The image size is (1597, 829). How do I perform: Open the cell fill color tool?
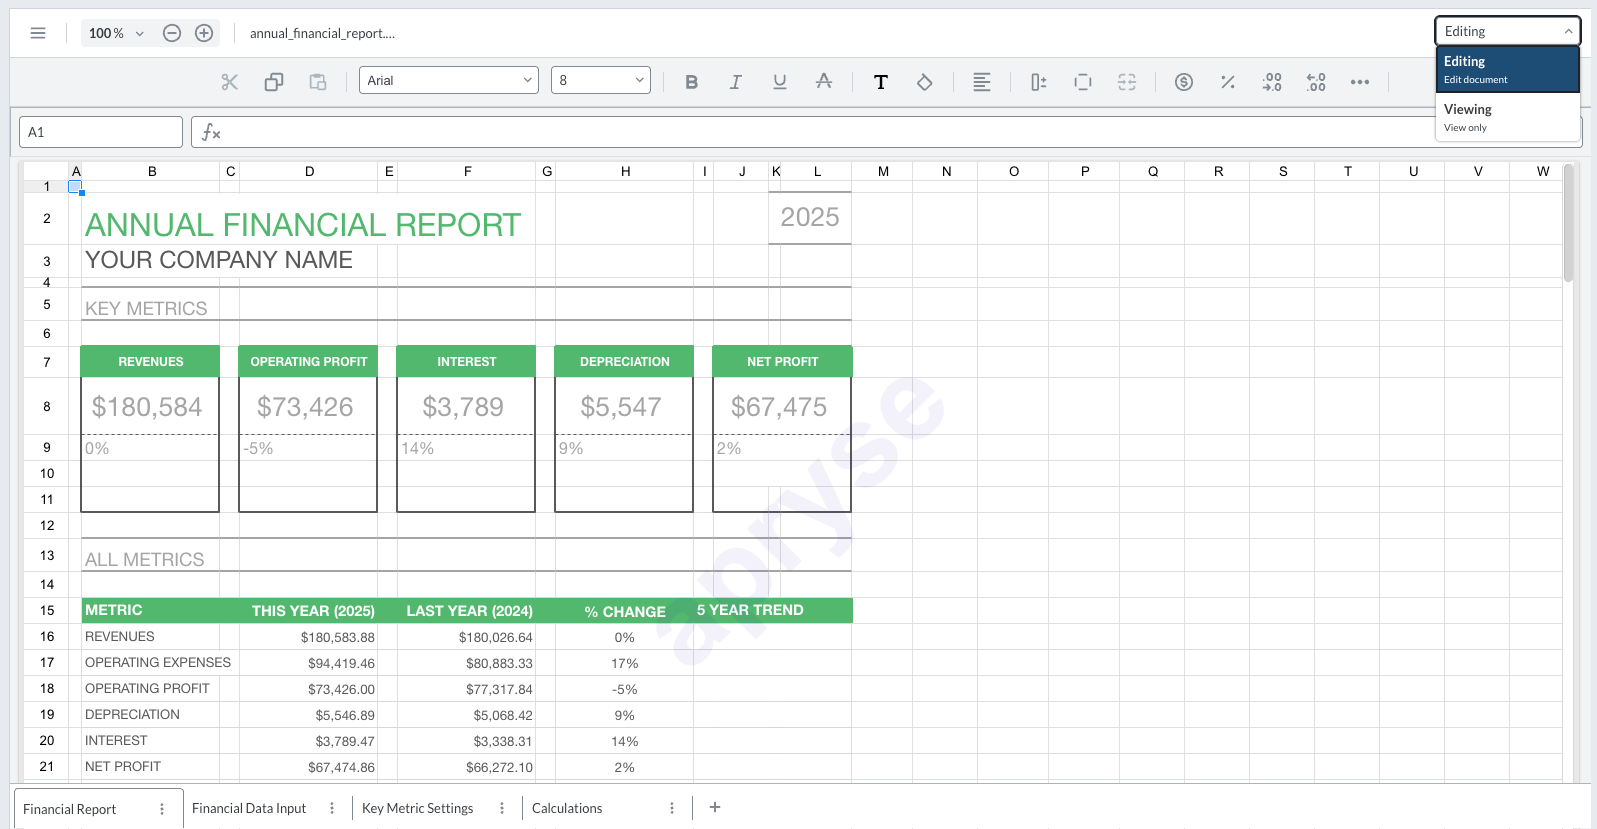pyautogui.click(x=925, y=82)
